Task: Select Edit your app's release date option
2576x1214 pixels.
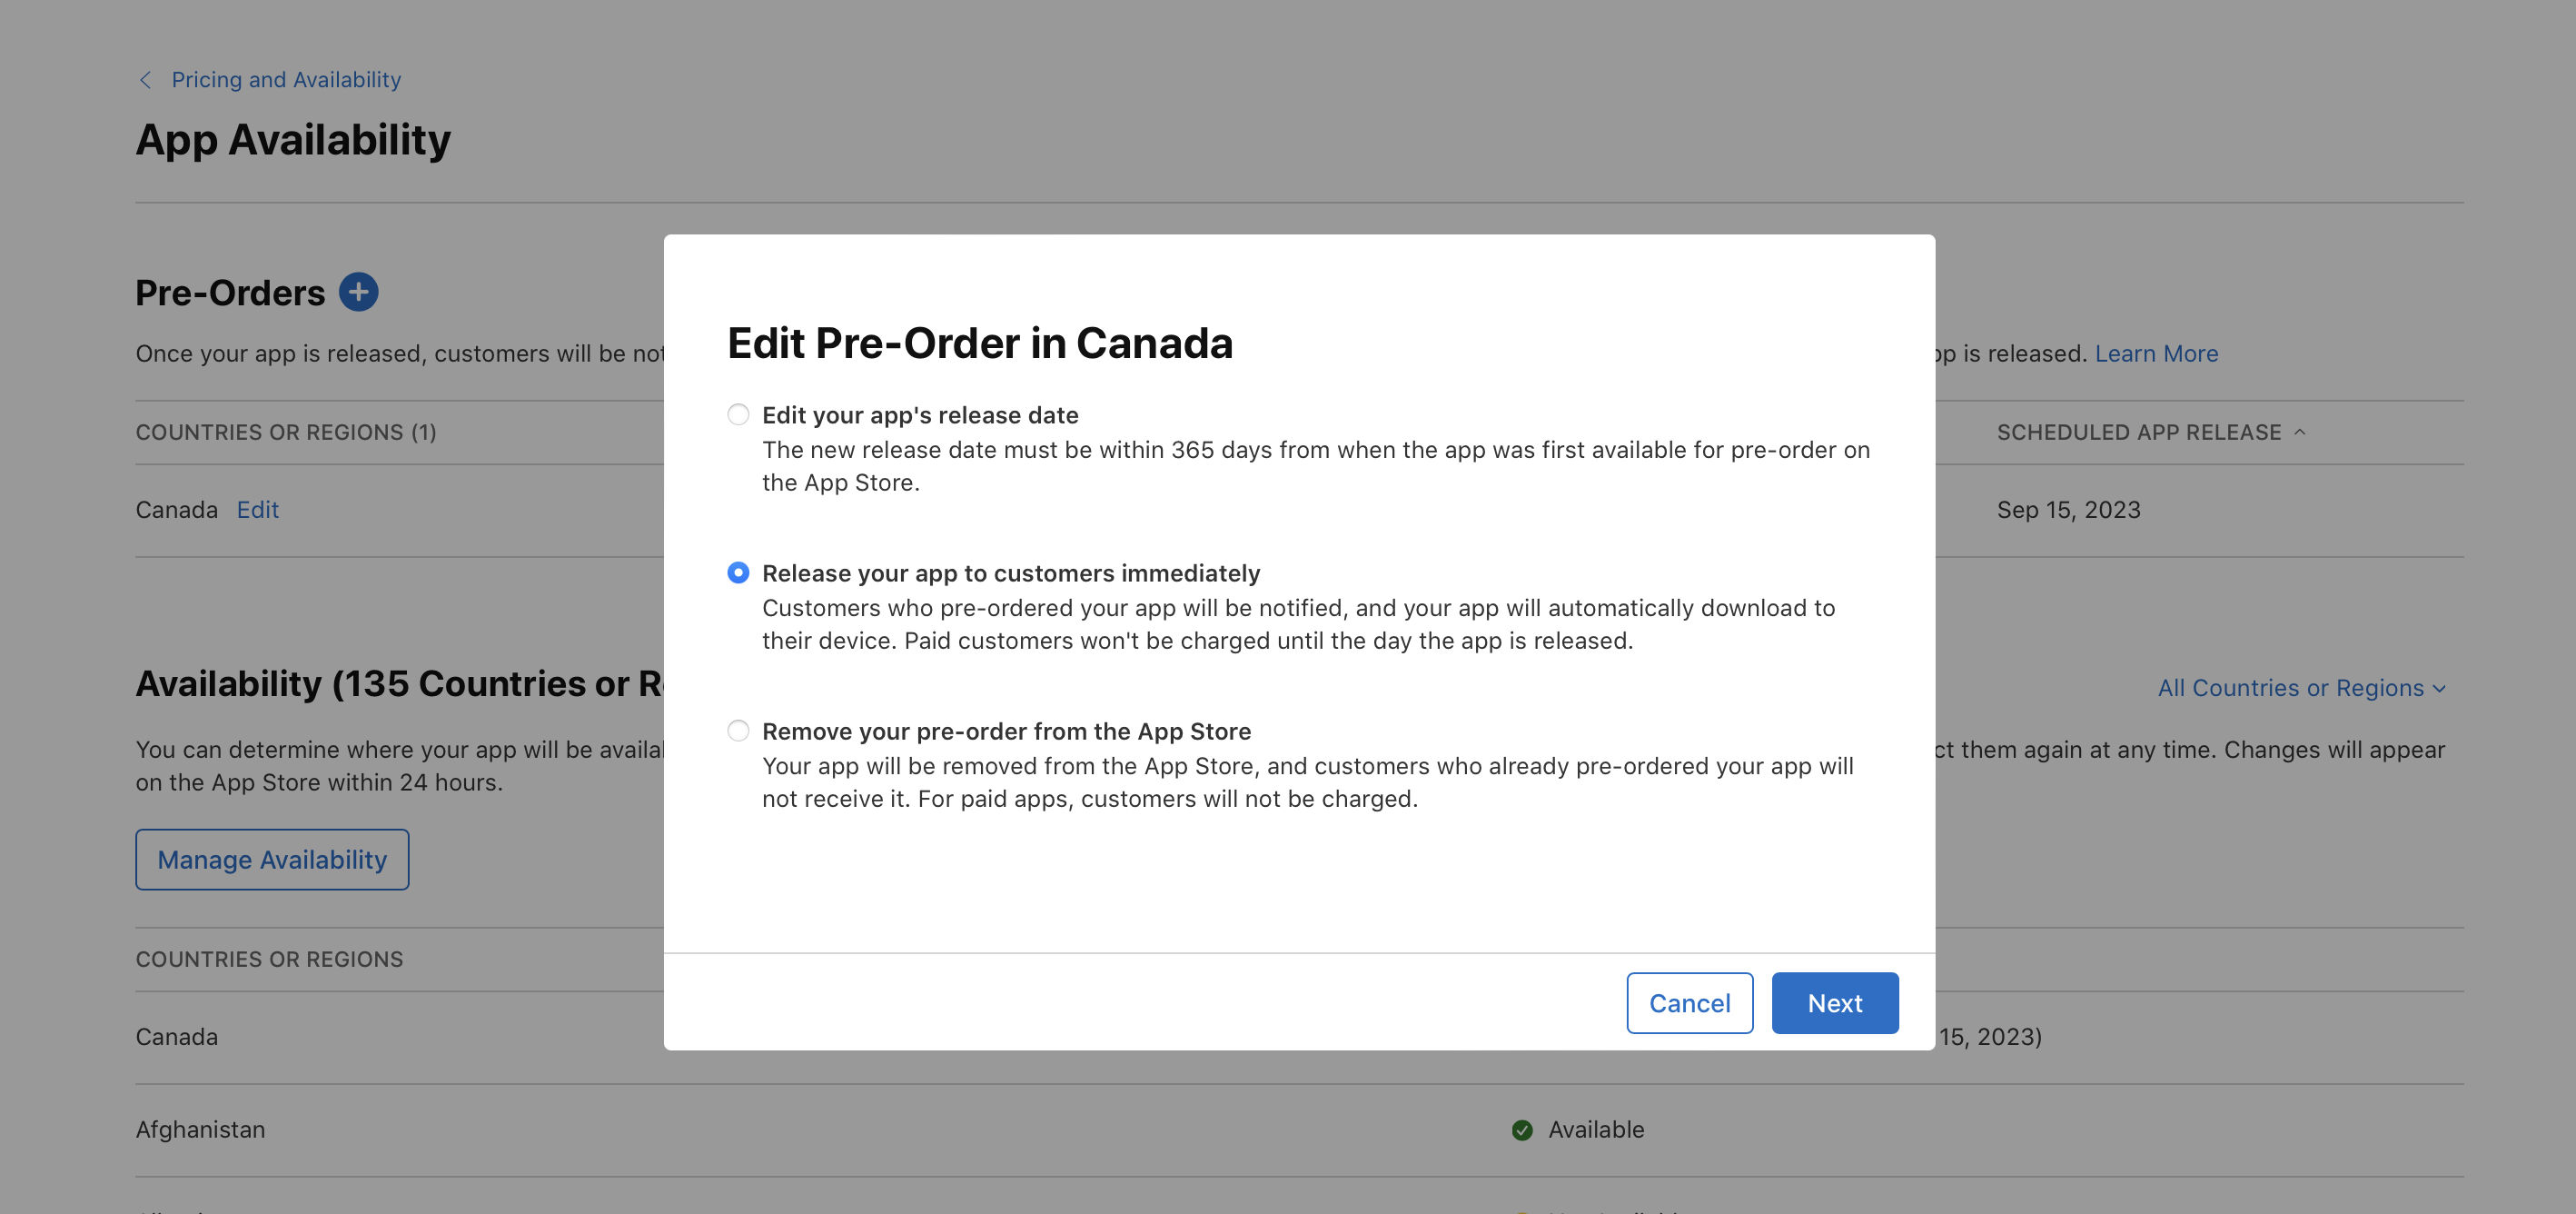Action: [738, 413]
